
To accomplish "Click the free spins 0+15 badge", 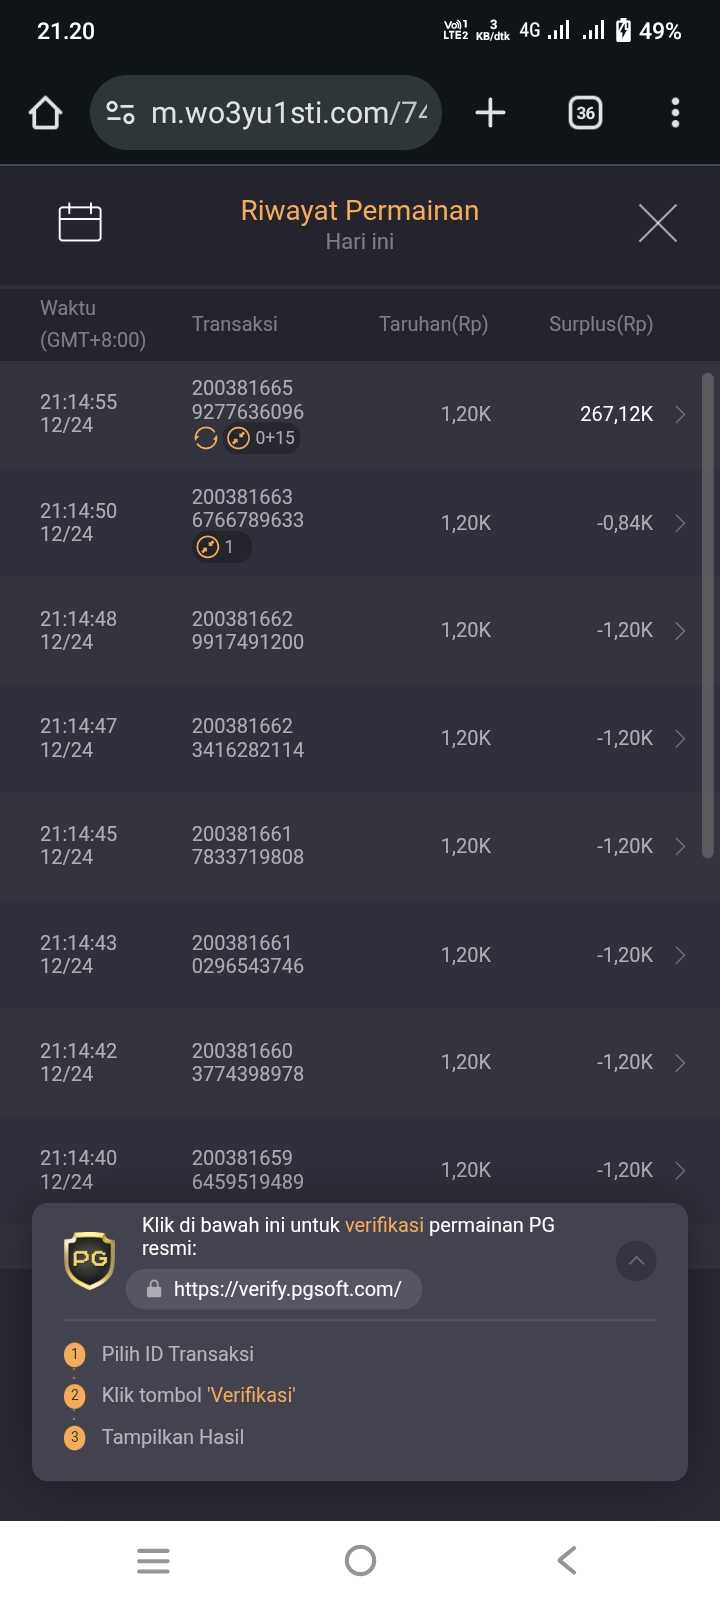I will pyautogui.click(x=262, y=438).
